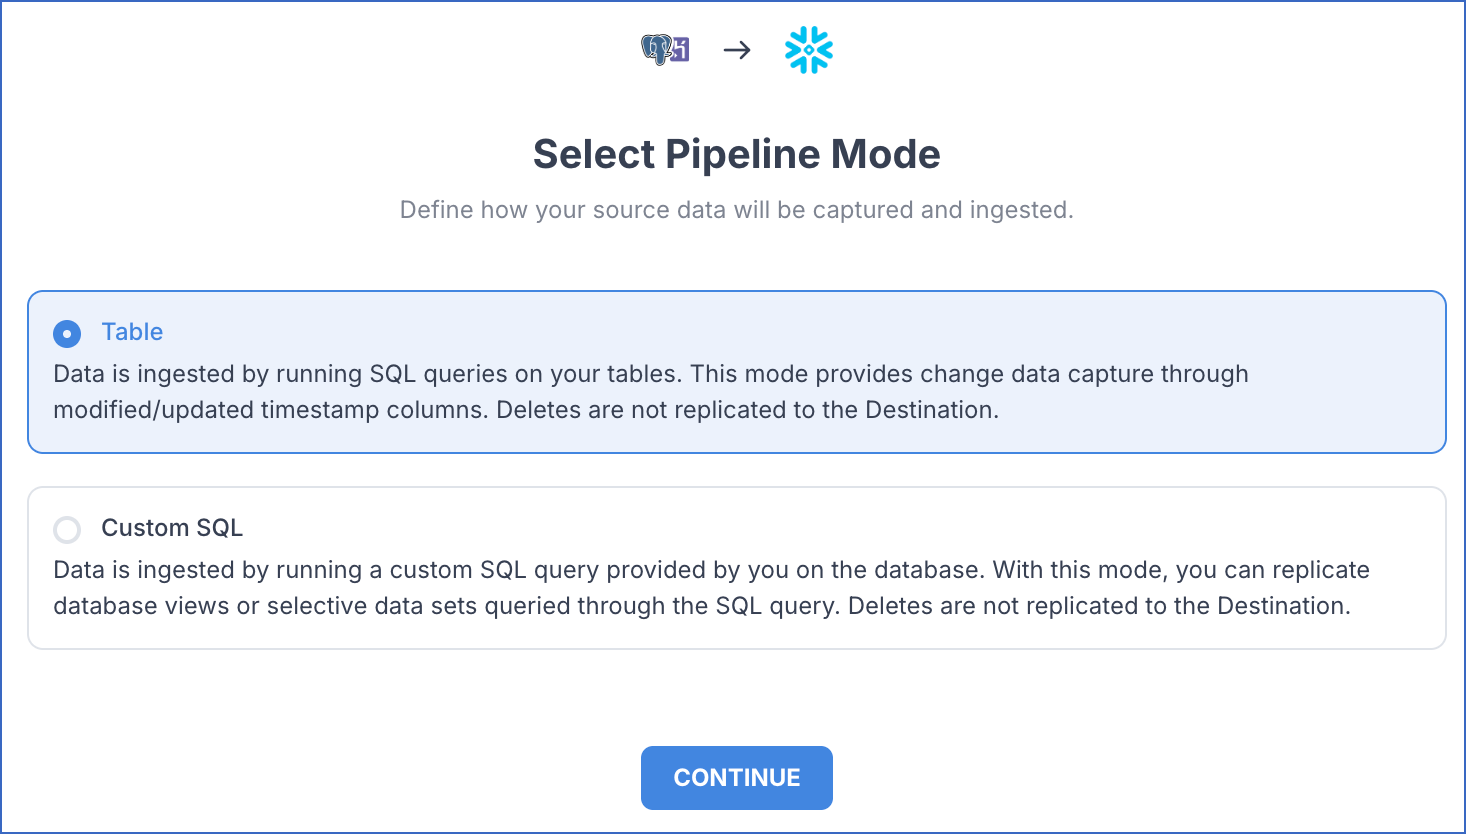The image size is (1466, 834).
Task: Choose the "Custom SQL" option label
Action: click(x=172, y=528)
